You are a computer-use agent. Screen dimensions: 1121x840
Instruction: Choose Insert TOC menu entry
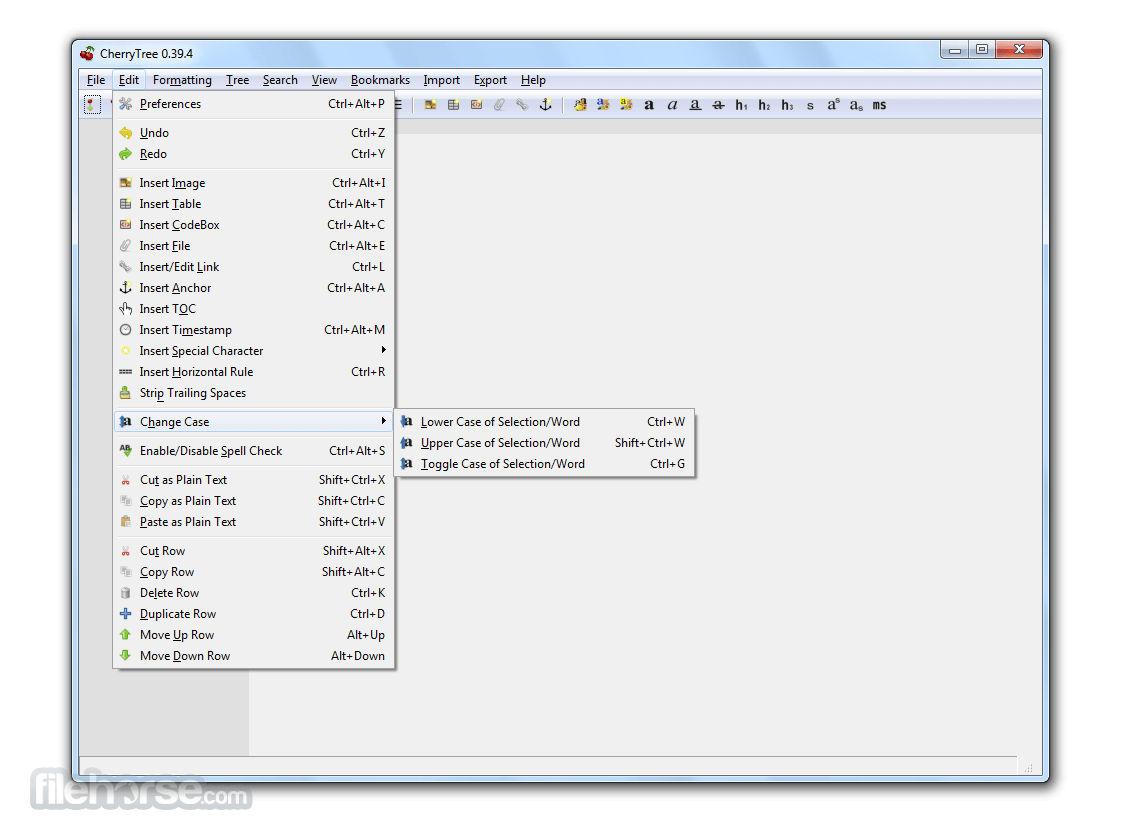coord(254,309)
